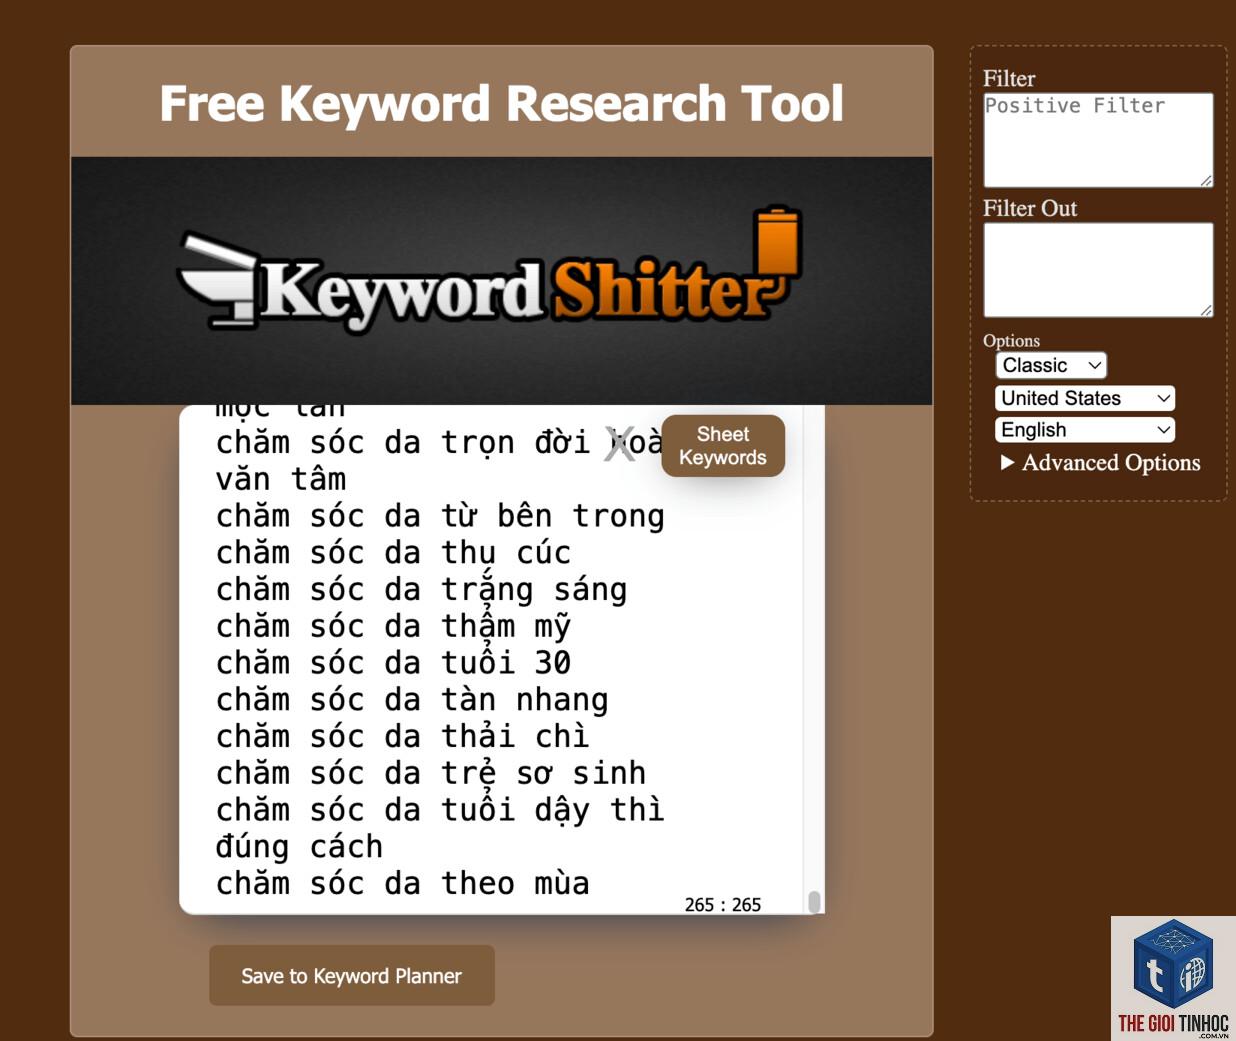Open the English language dropdown
1236x1041 pixels.
1085,430
